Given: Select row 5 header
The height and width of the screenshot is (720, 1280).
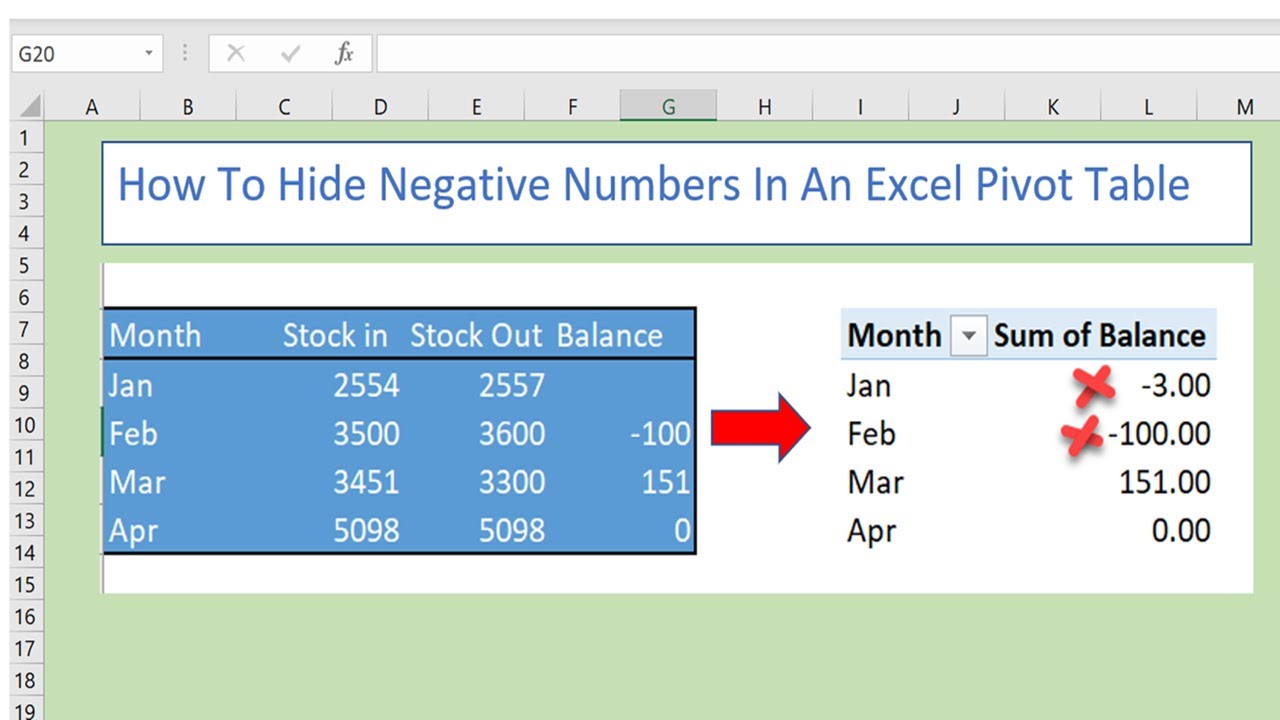Looking at the screenshot, I should (26, 265).
